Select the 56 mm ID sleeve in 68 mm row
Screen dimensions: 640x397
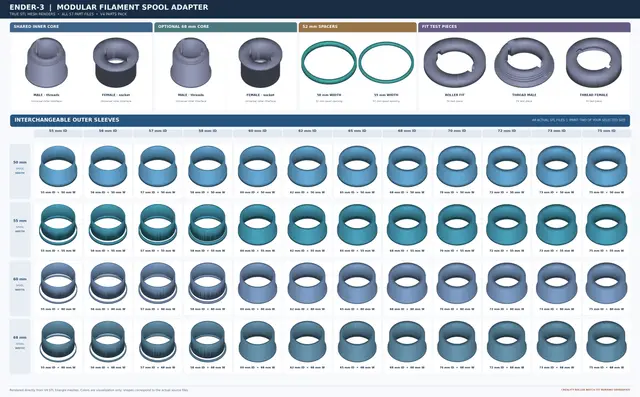tap(108, 342)
